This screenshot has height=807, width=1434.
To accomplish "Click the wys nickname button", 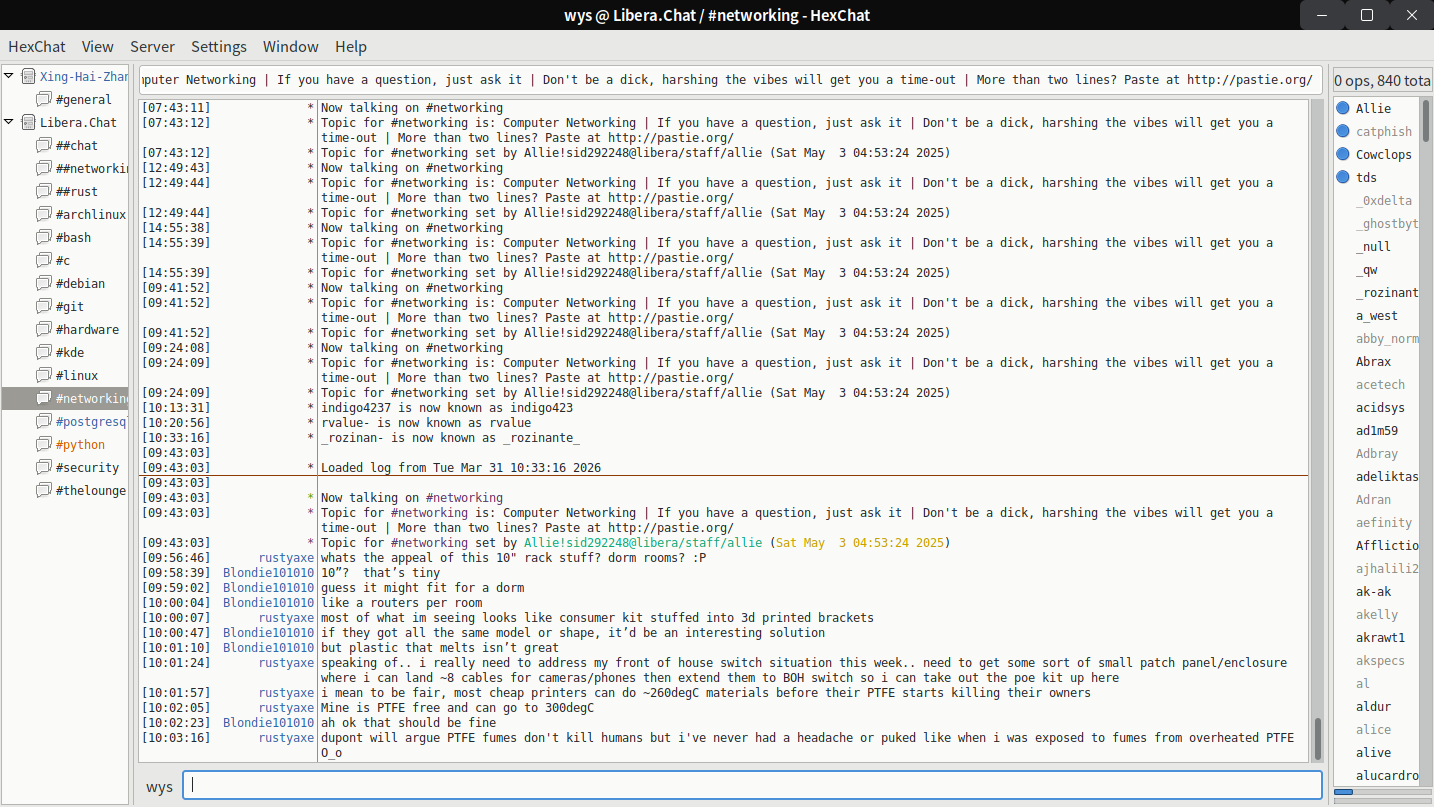I will (x=159, y=786).
